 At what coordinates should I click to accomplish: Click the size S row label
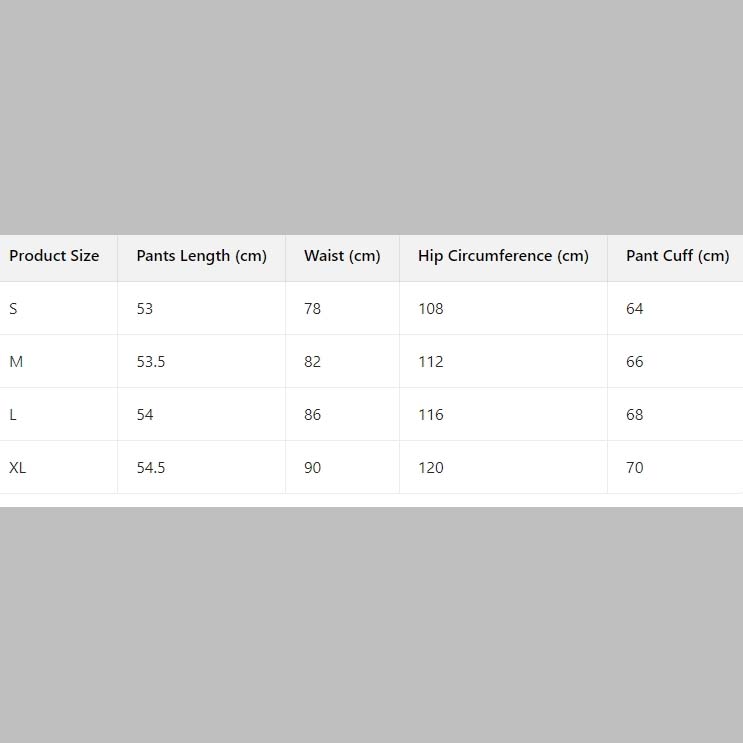coord(13,309)
